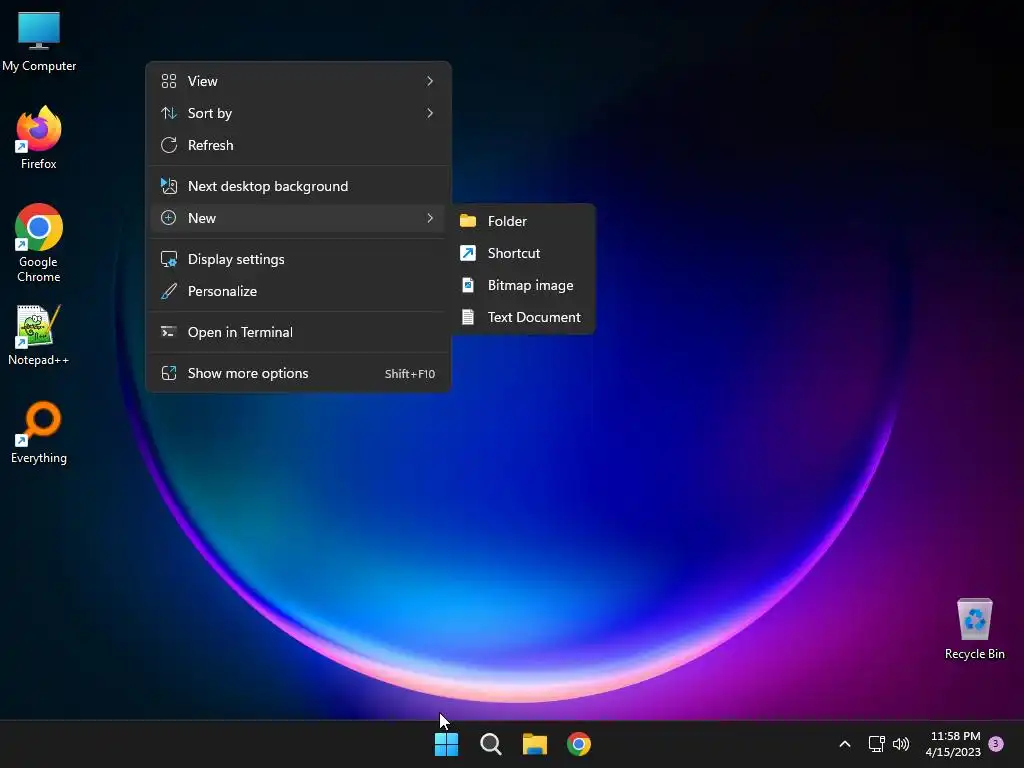Screen dimensions: 1024x768
Task: Select Next desktop background
Action: pyautogui.click(x=298, y=186)
